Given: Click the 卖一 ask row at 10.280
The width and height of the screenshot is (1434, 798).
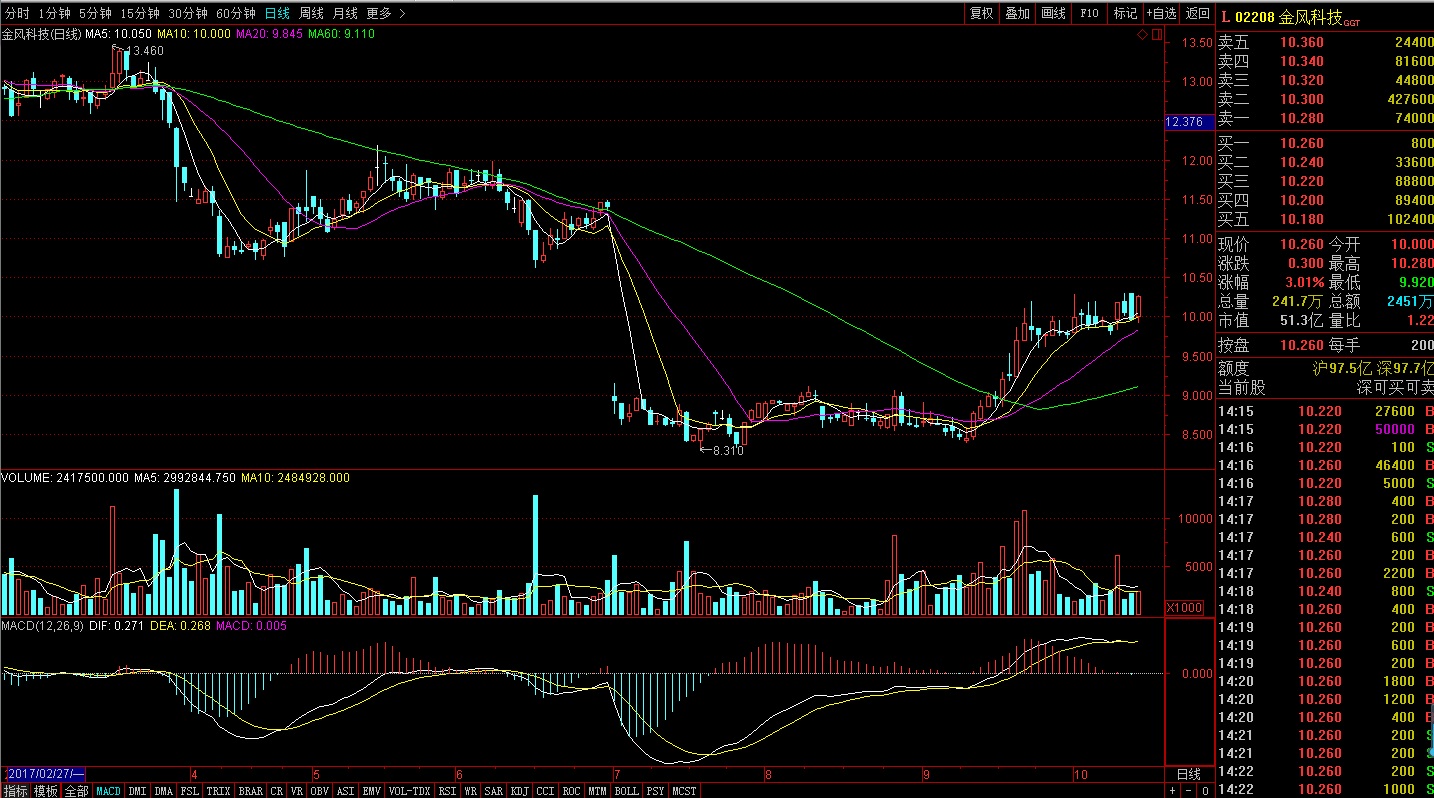Looking at the screenshot, I should [x=1325, y=118].
